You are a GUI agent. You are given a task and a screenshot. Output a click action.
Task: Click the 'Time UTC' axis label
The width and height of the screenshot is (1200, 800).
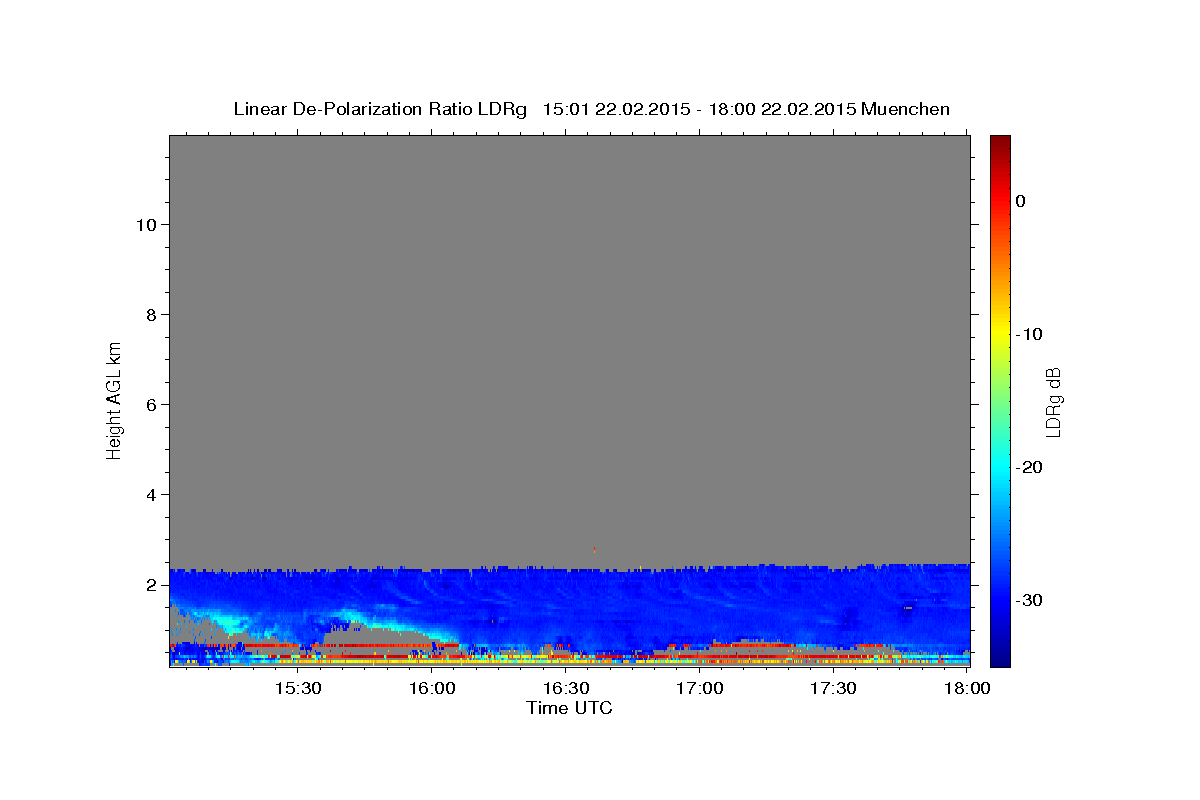(569, 708)
